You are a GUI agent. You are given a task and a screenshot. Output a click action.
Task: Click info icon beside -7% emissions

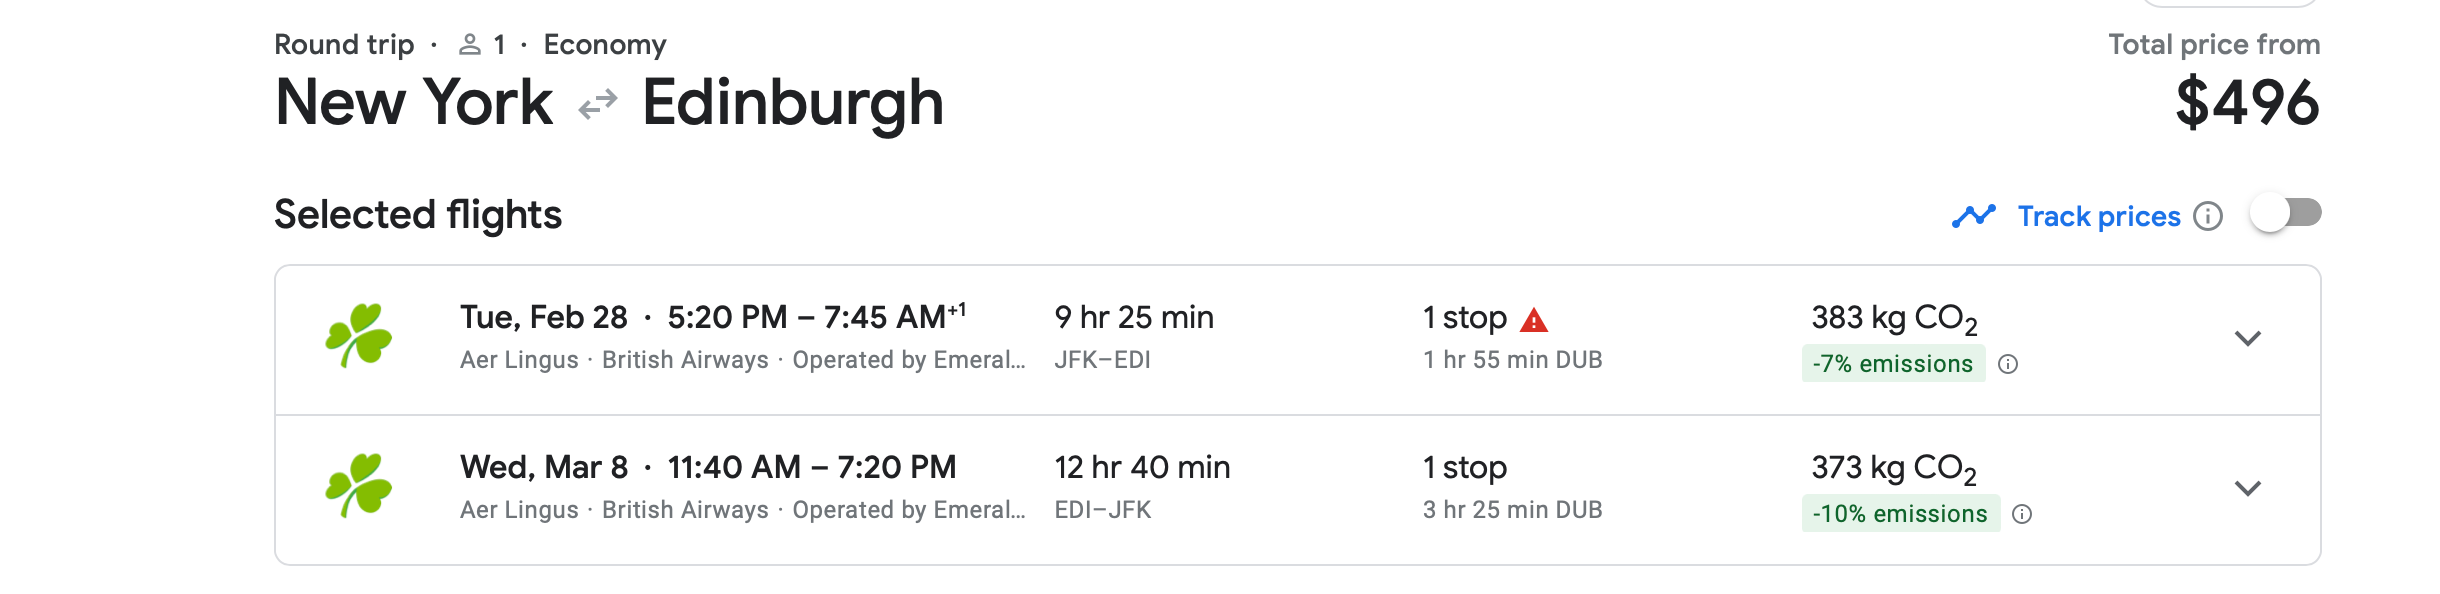(2008, 364)
